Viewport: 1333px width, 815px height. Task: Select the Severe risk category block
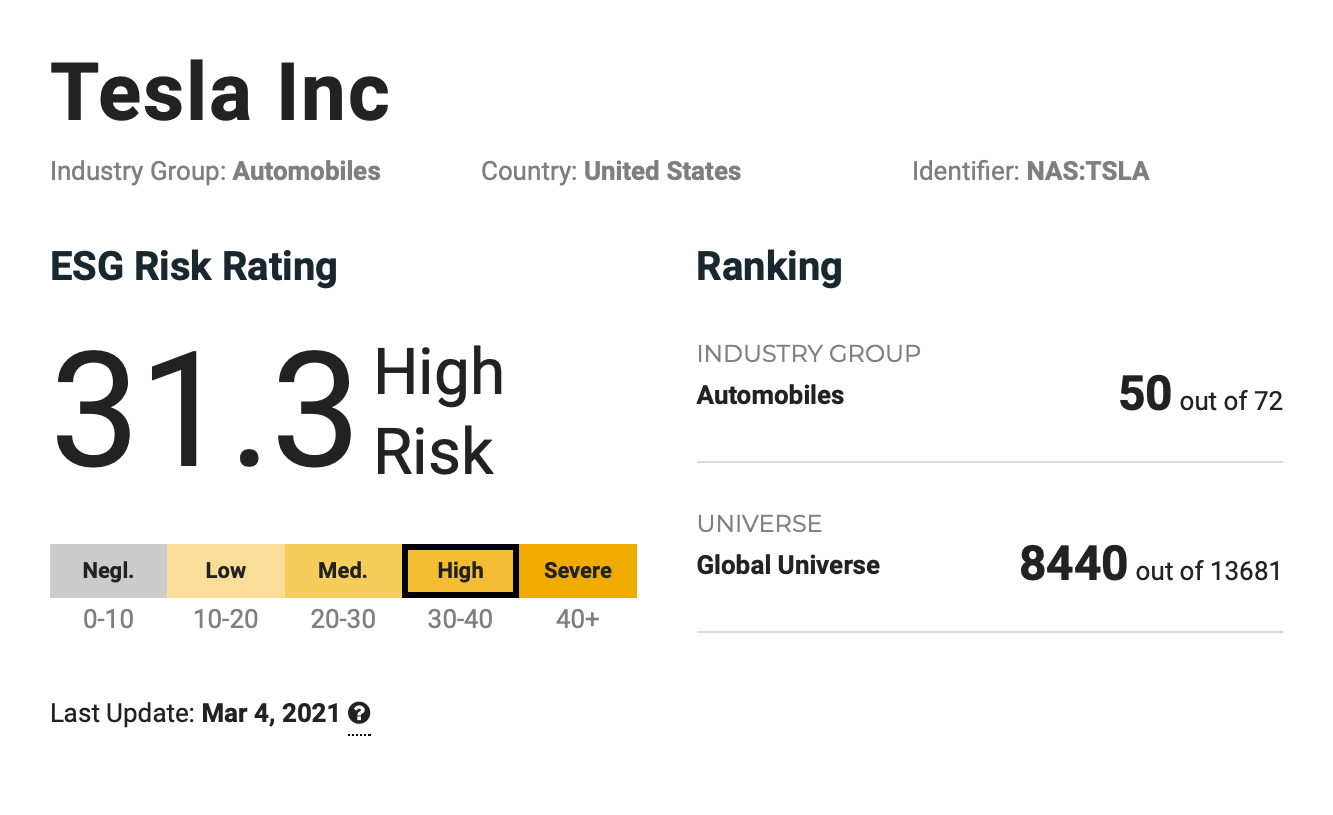pos(578,571)
